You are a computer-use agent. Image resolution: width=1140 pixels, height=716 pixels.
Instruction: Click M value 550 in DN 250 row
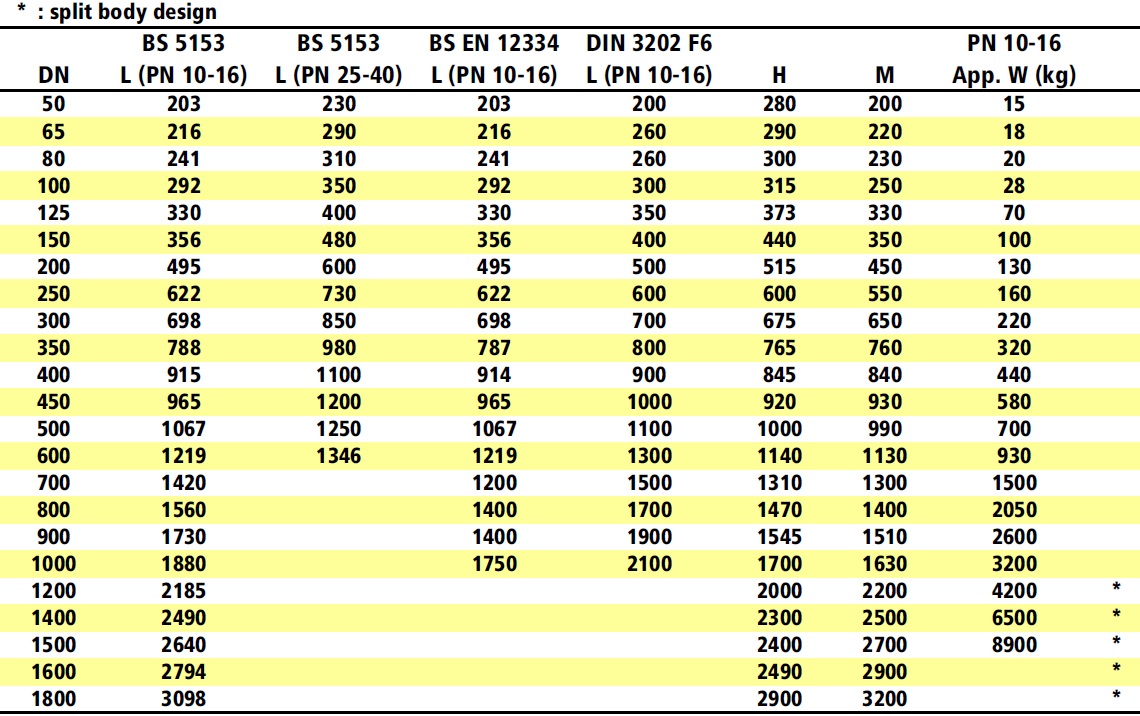(x=885, y=293)
